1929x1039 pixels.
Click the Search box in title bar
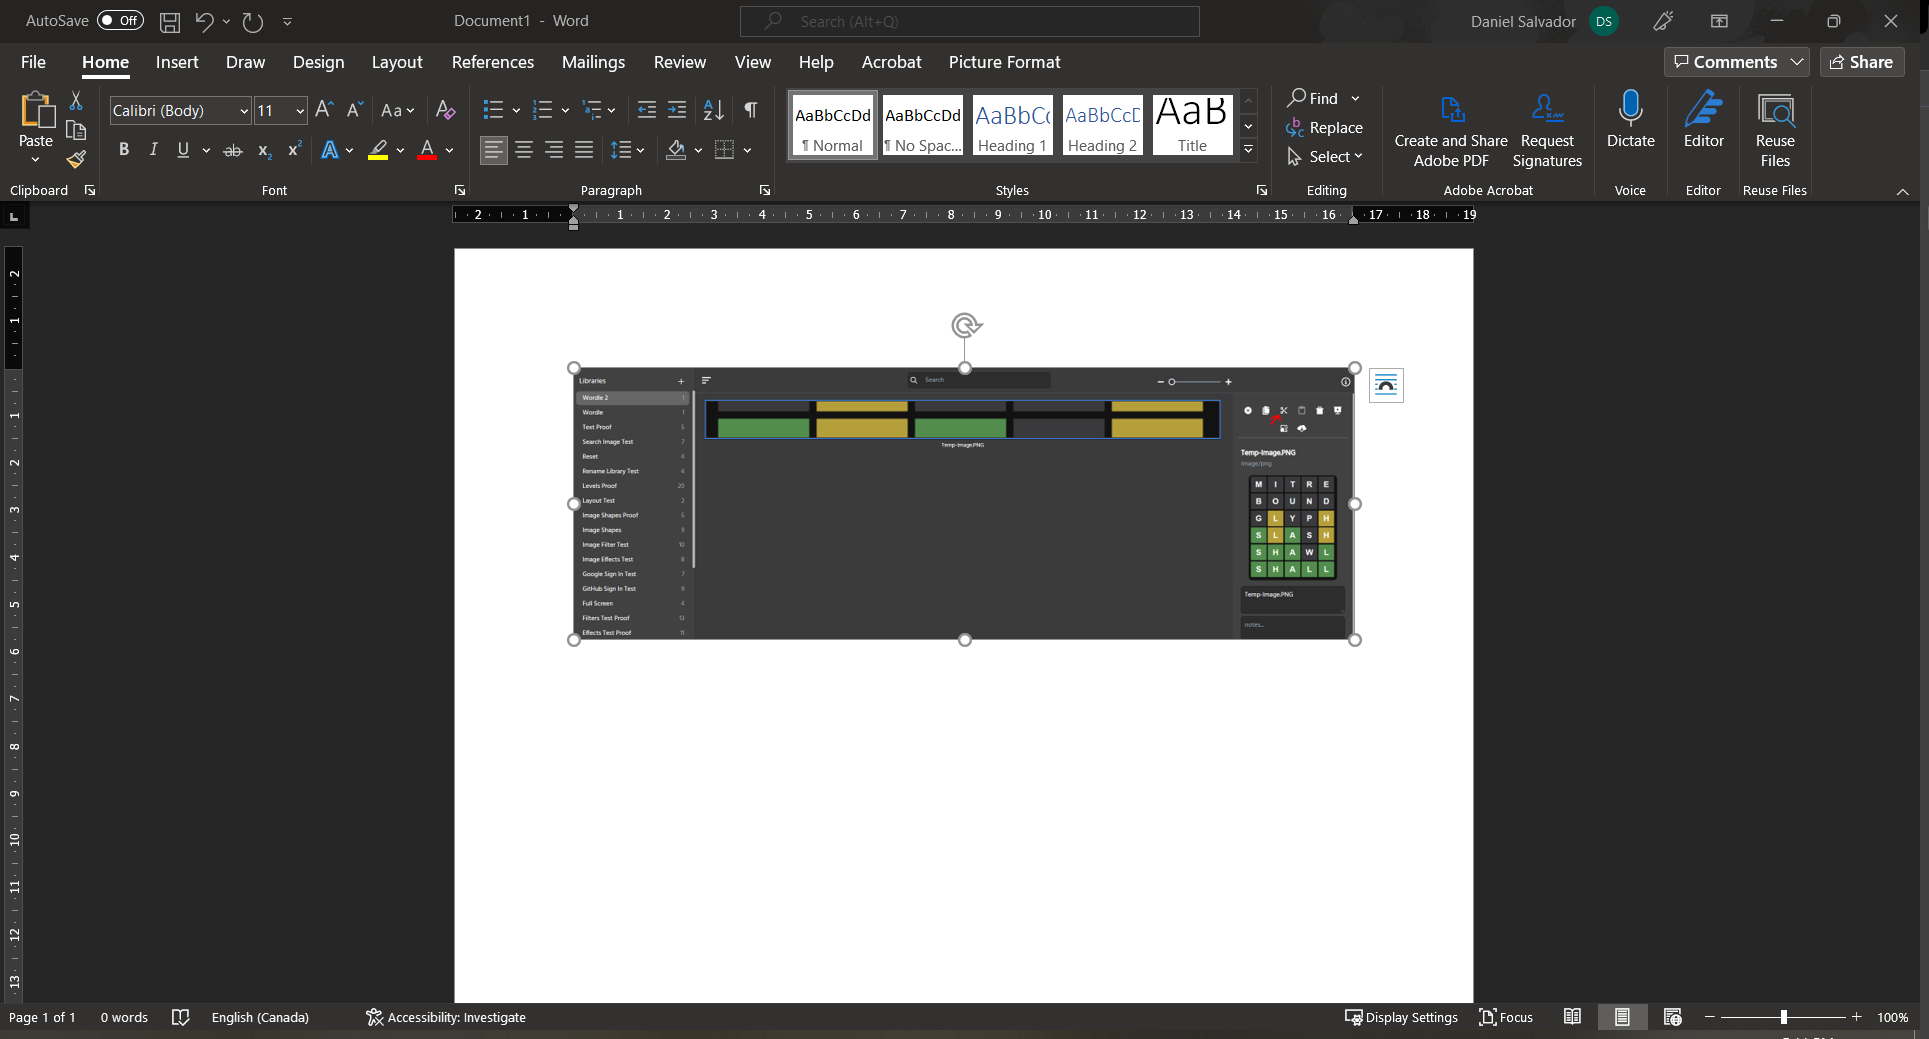[969, 21]
